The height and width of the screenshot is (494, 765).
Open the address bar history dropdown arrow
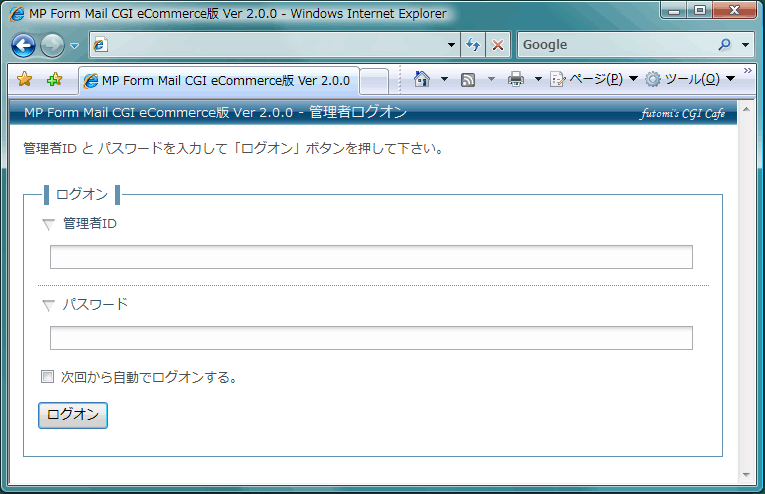[x=451, y=45]
